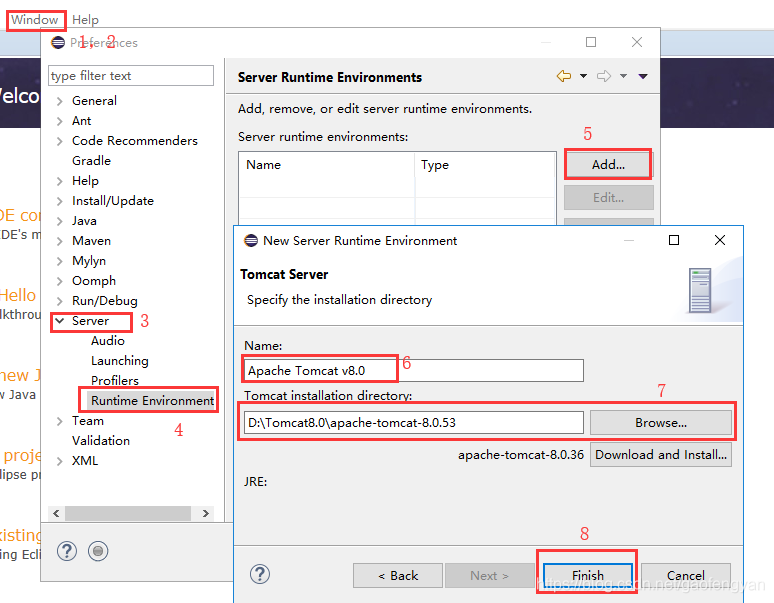The width and height of the screenshot is (774, 603).
Task: Expand the Run/Debug node
Action: tap(60, 301)
